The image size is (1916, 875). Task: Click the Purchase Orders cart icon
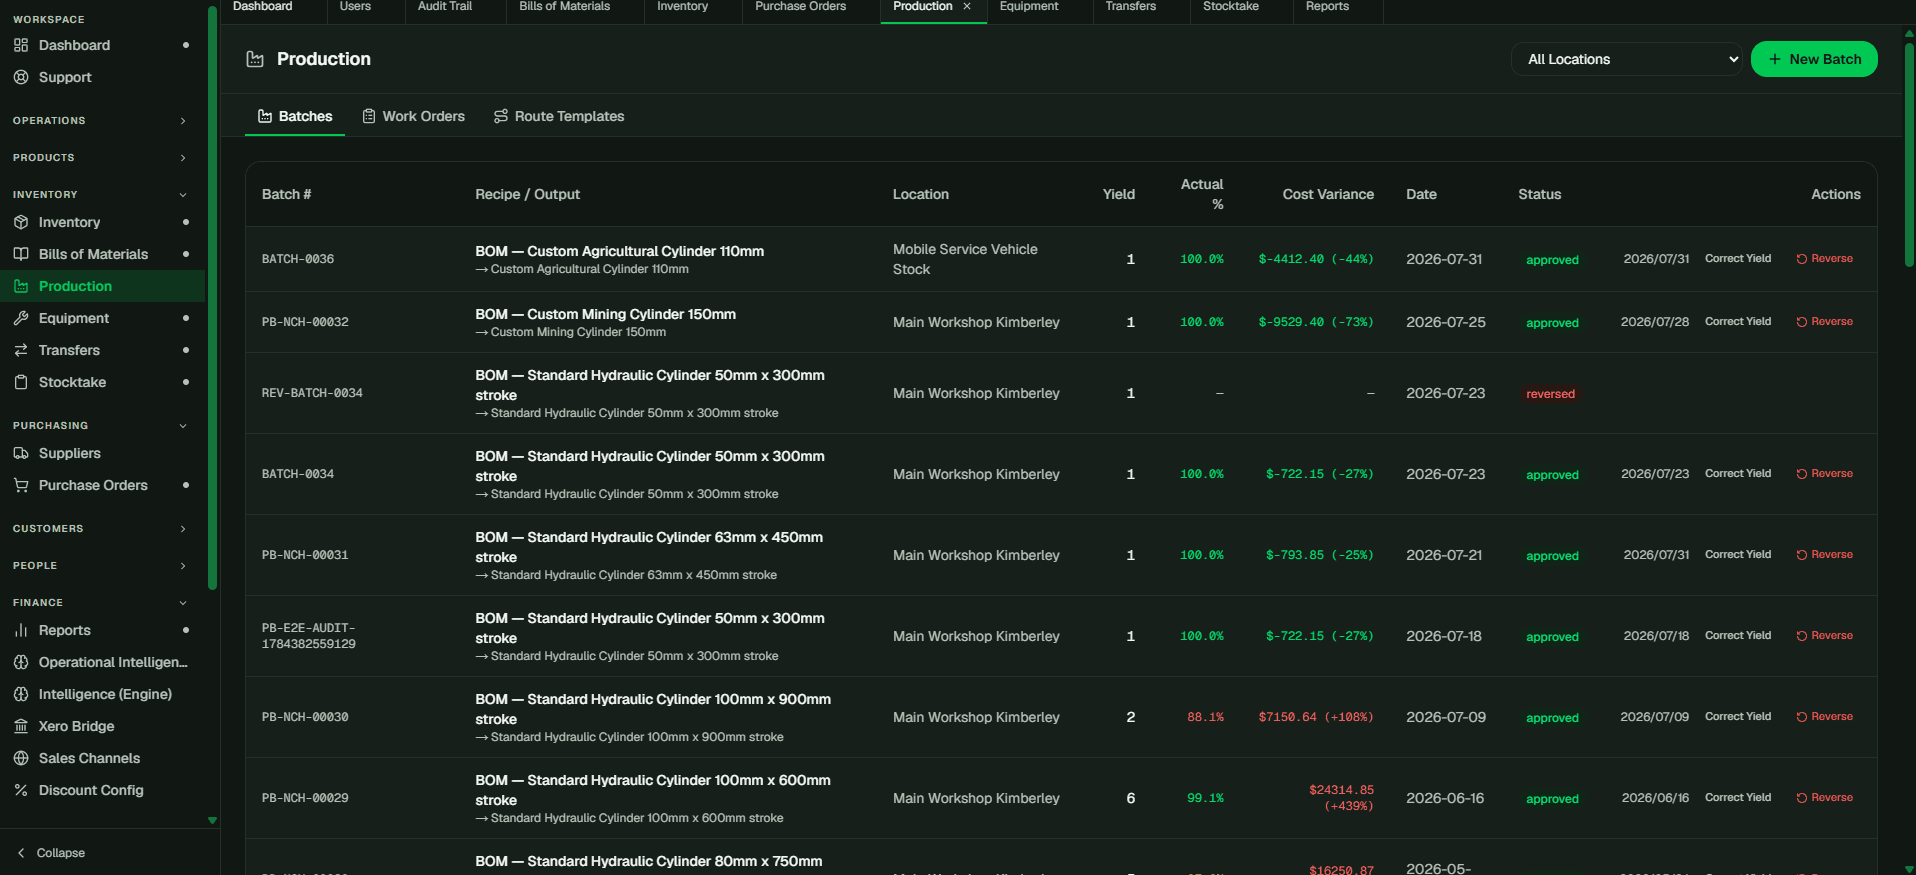click(21, 485)
